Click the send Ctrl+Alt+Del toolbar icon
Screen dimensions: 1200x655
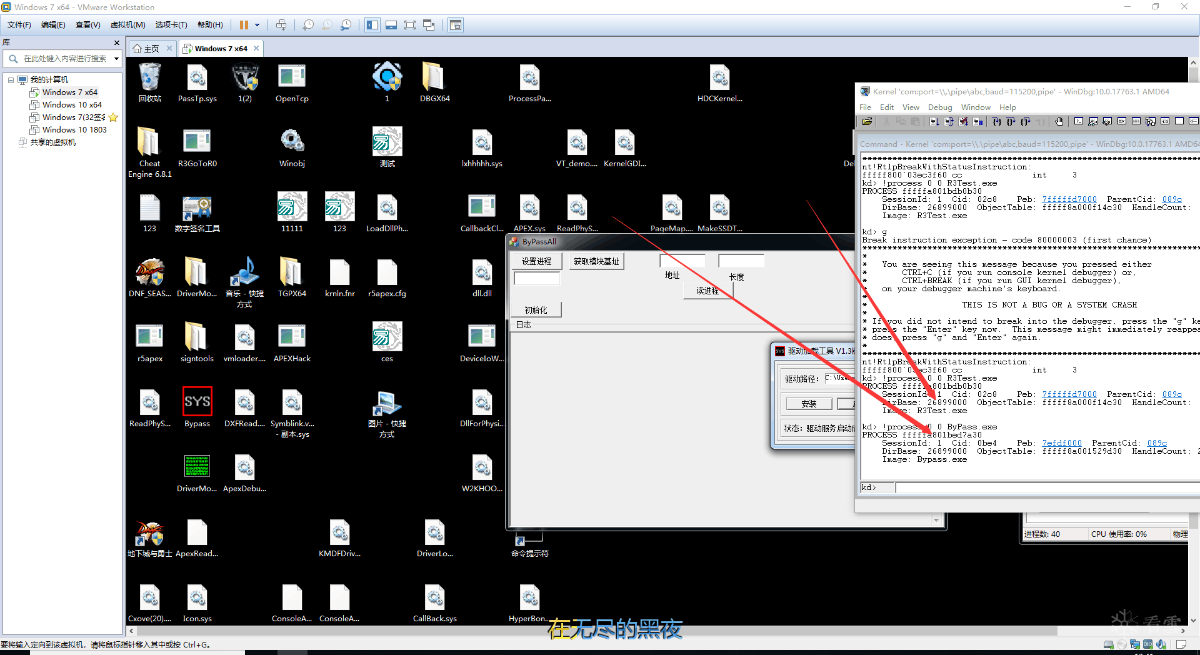pos(281,24)
